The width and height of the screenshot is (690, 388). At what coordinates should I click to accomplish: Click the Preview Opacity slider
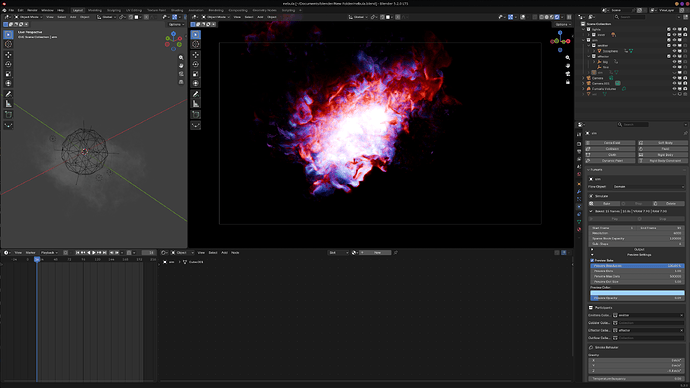pos(637,298)
